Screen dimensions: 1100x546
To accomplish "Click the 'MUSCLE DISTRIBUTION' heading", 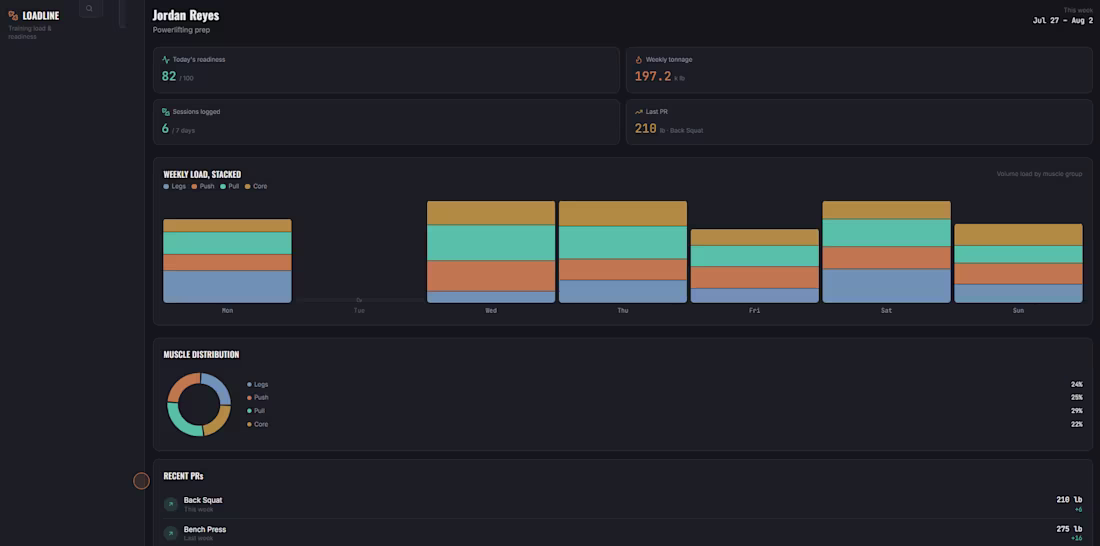I will tap(201, 354).
